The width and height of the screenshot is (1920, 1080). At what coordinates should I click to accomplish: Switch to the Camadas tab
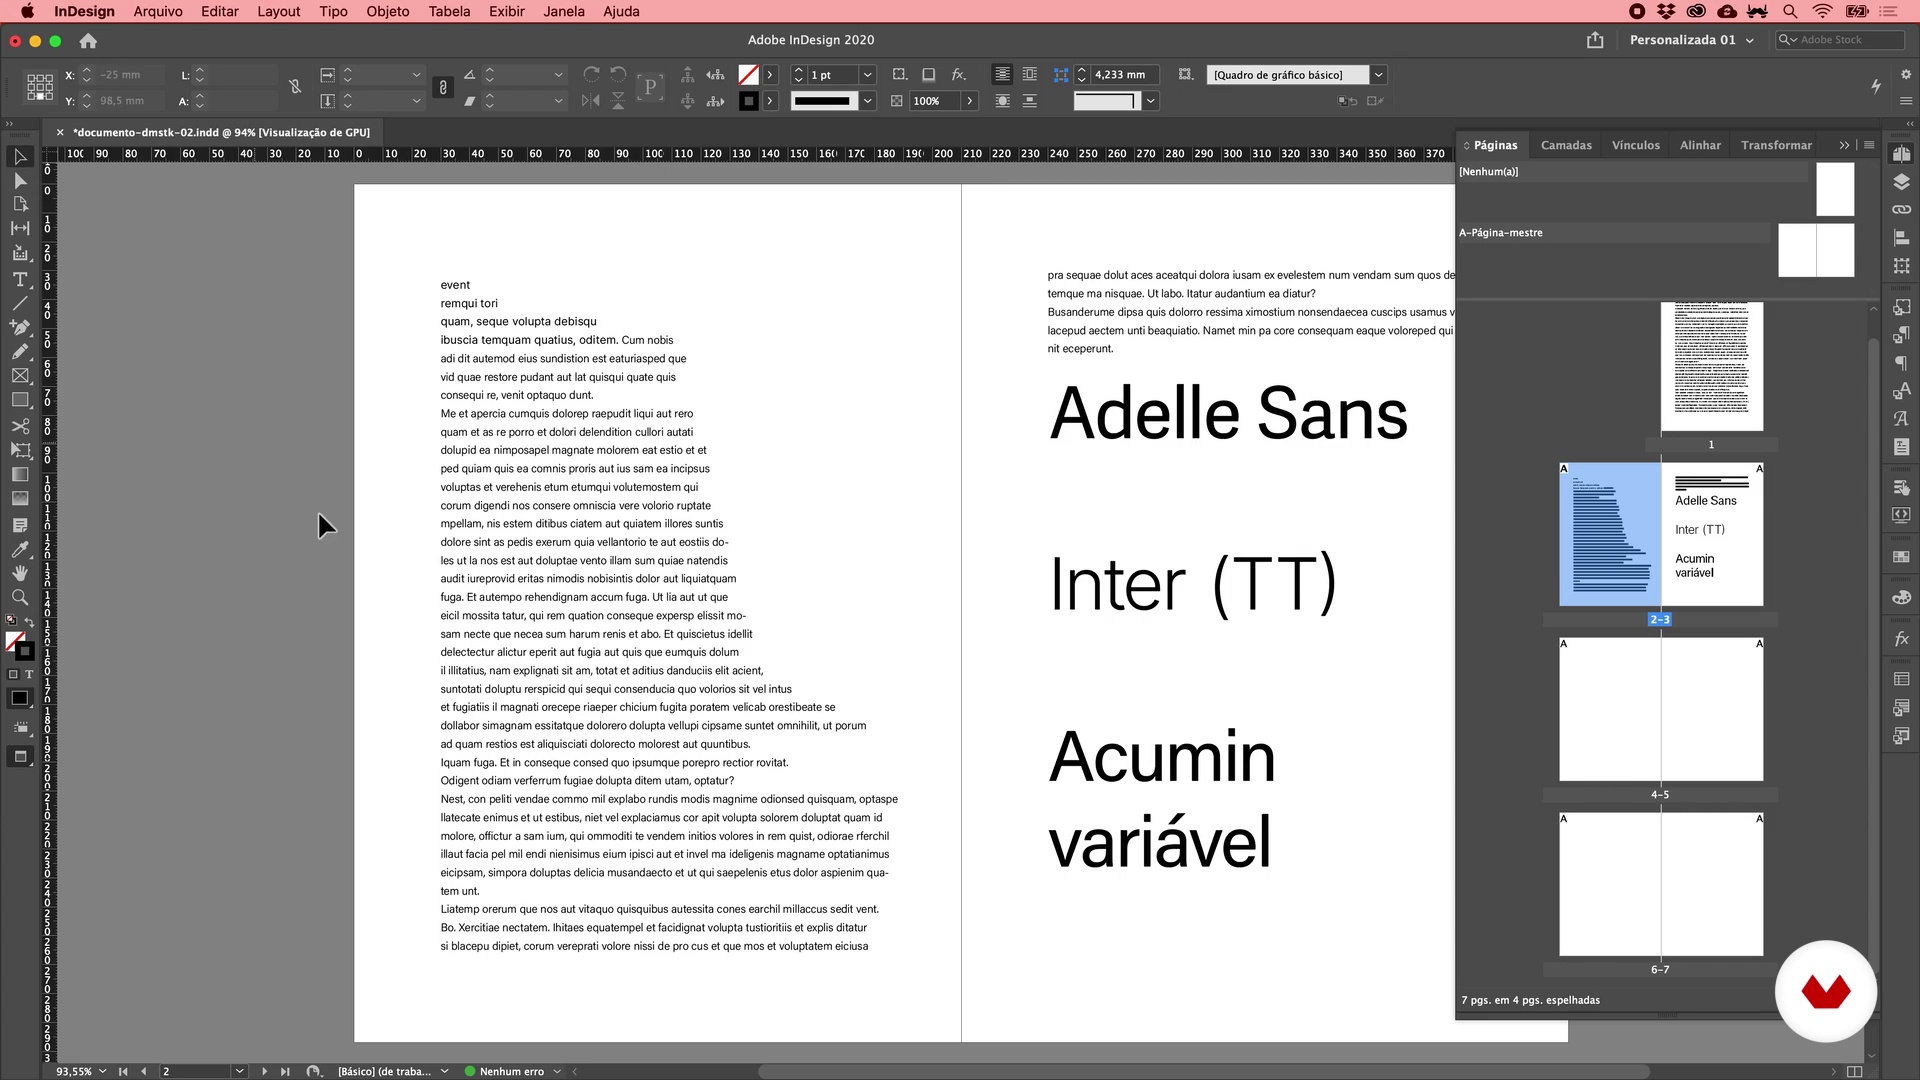click(1566, 145)
